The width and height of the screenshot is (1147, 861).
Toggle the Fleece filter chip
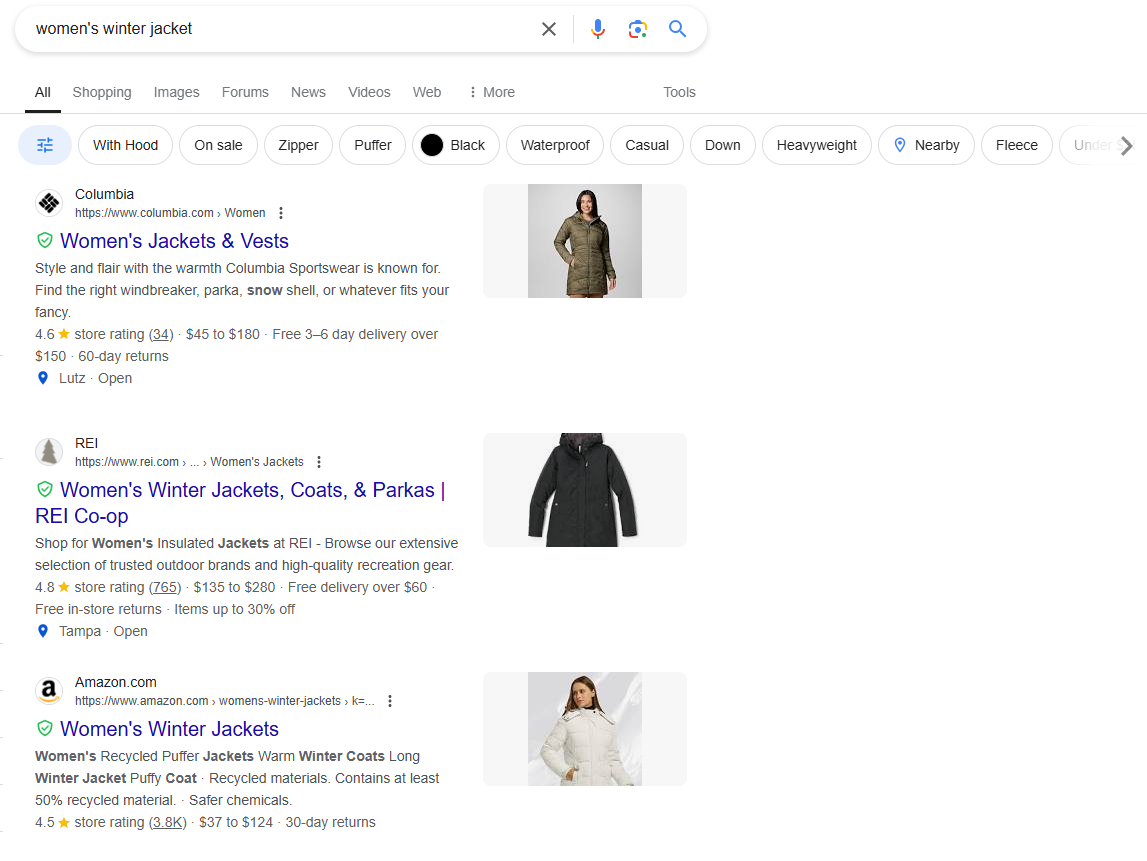pos(1016,145)
